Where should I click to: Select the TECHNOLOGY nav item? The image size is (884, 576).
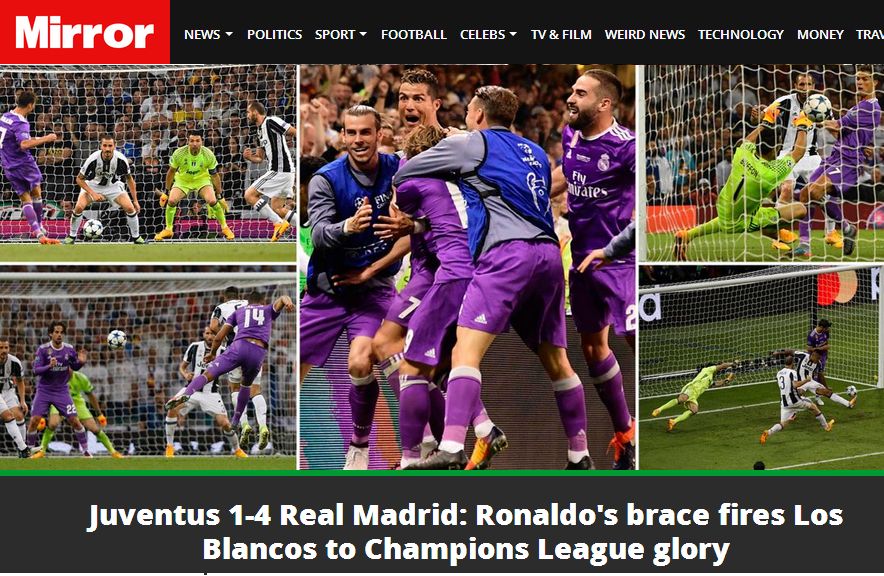coord(741,34)
